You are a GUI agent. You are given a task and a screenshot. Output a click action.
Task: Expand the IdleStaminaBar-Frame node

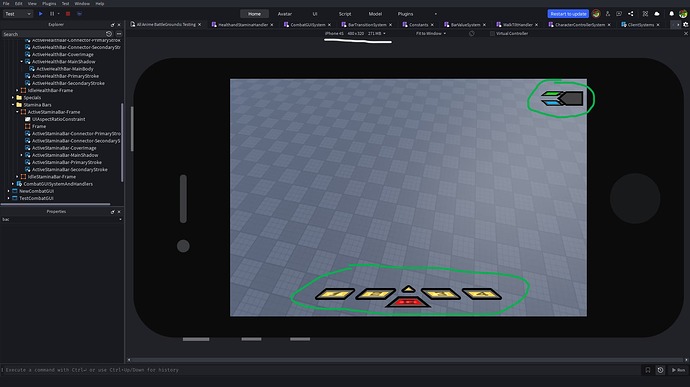(17, 177)
